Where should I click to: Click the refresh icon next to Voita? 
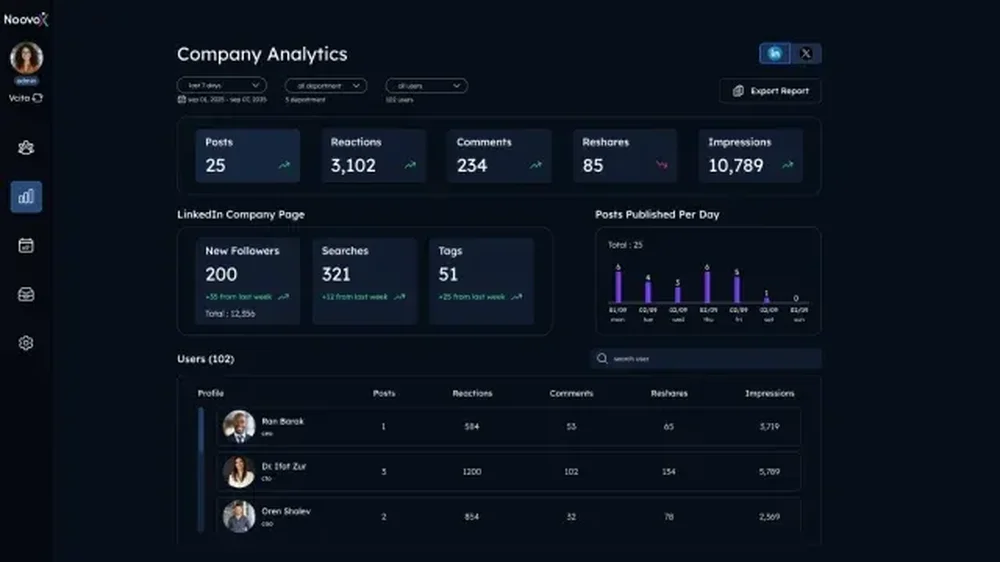pyautogui.click(x=38, y=98)
